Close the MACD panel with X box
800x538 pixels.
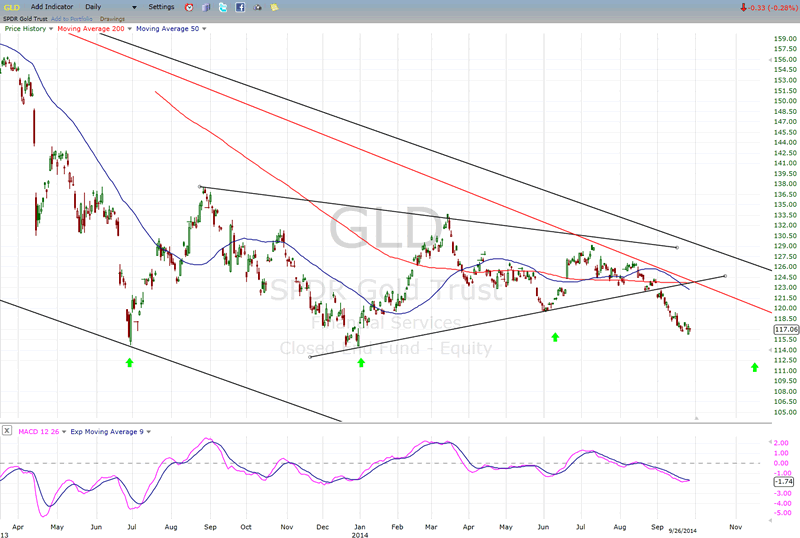point(7,431)
